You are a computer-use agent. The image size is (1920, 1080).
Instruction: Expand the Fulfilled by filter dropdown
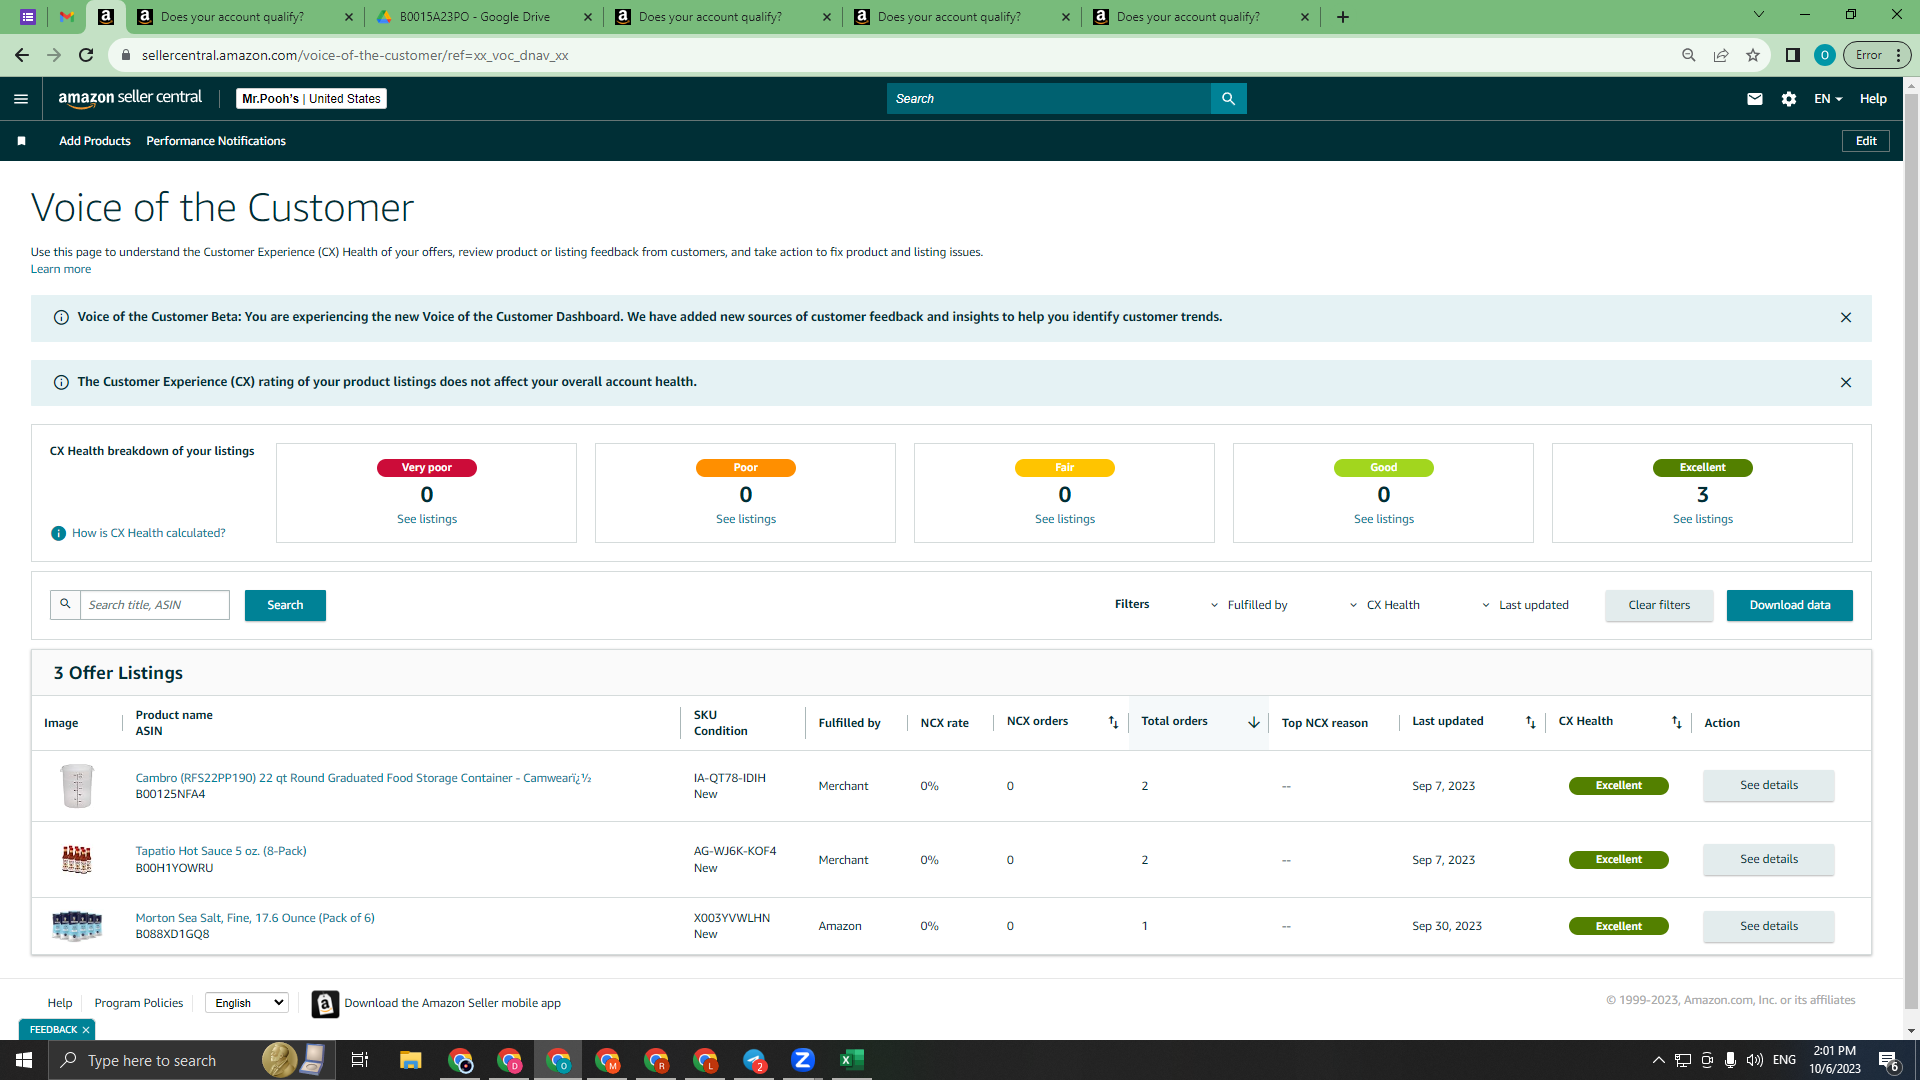pyautogui.click(x=1249, y=606)
